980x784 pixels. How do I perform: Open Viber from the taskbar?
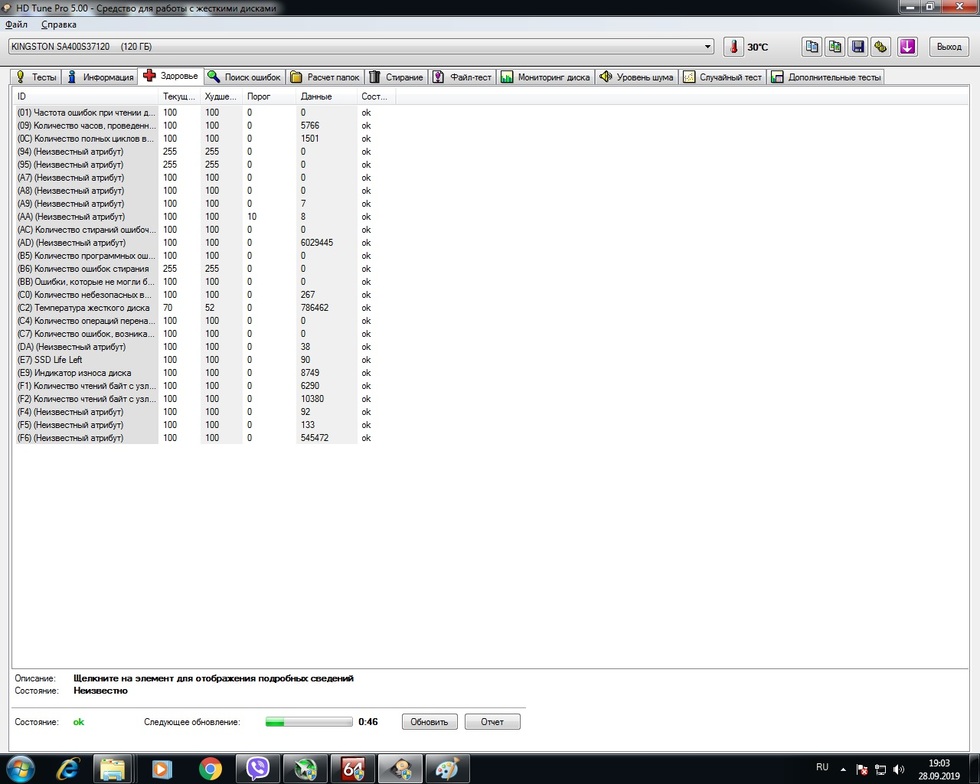(x=257, y=768)
